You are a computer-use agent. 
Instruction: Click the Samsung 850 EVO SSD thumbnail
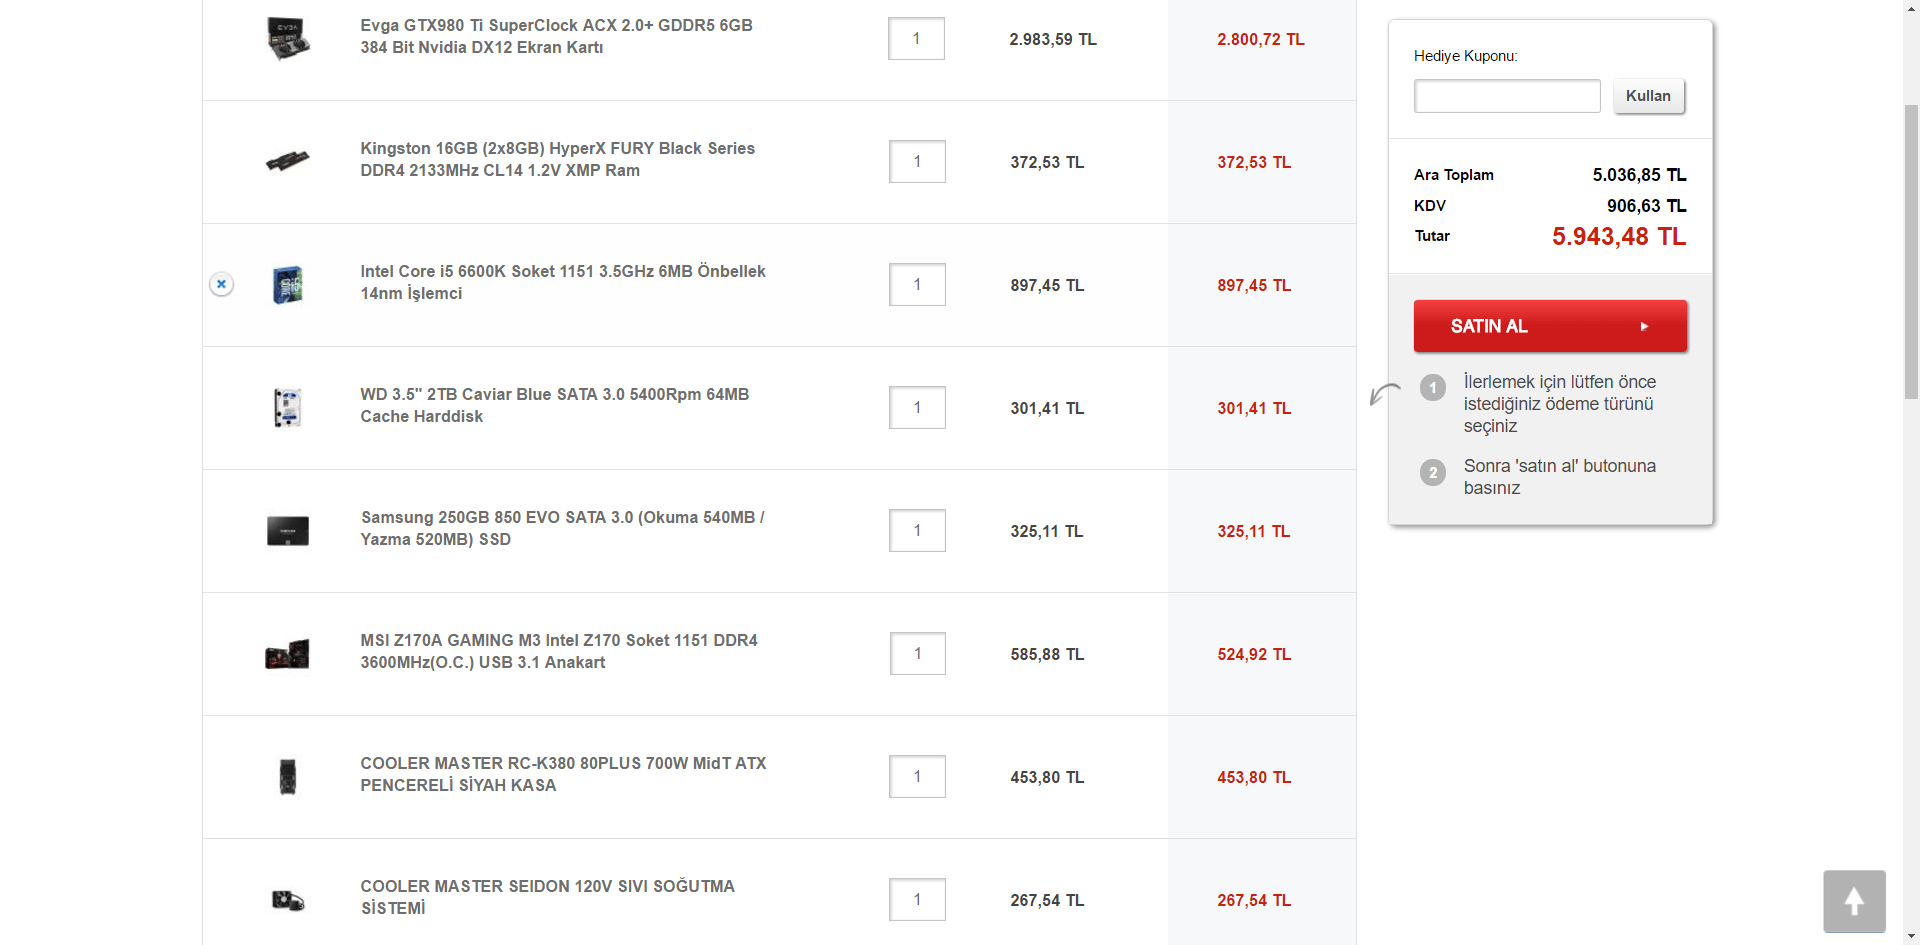coord(288,531)
